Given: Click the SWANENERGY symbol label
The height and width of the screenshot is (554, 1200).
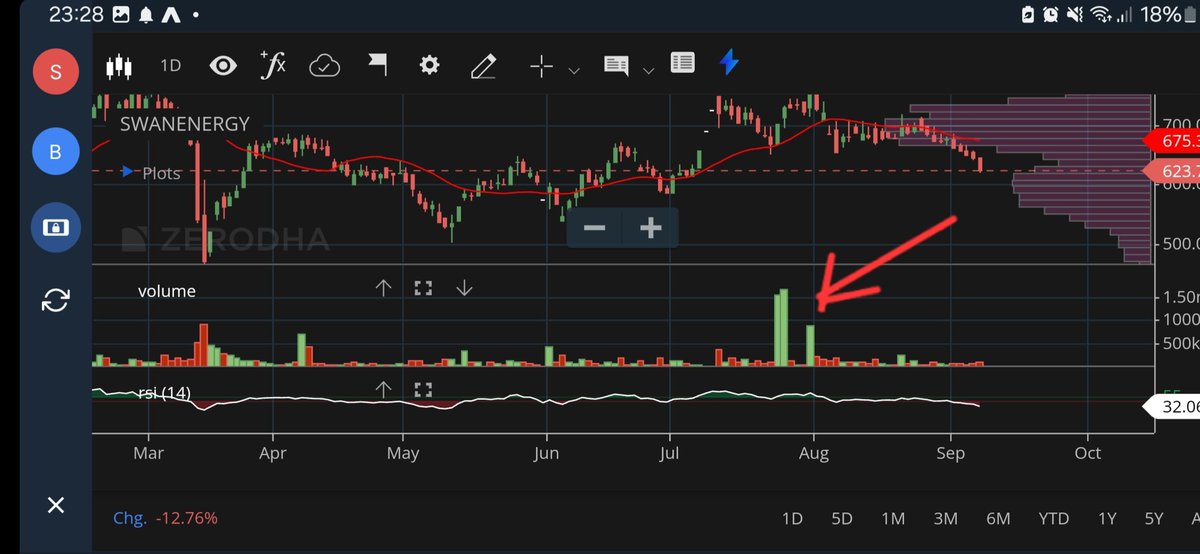Looking at the screenshot, I should [184, 125].
